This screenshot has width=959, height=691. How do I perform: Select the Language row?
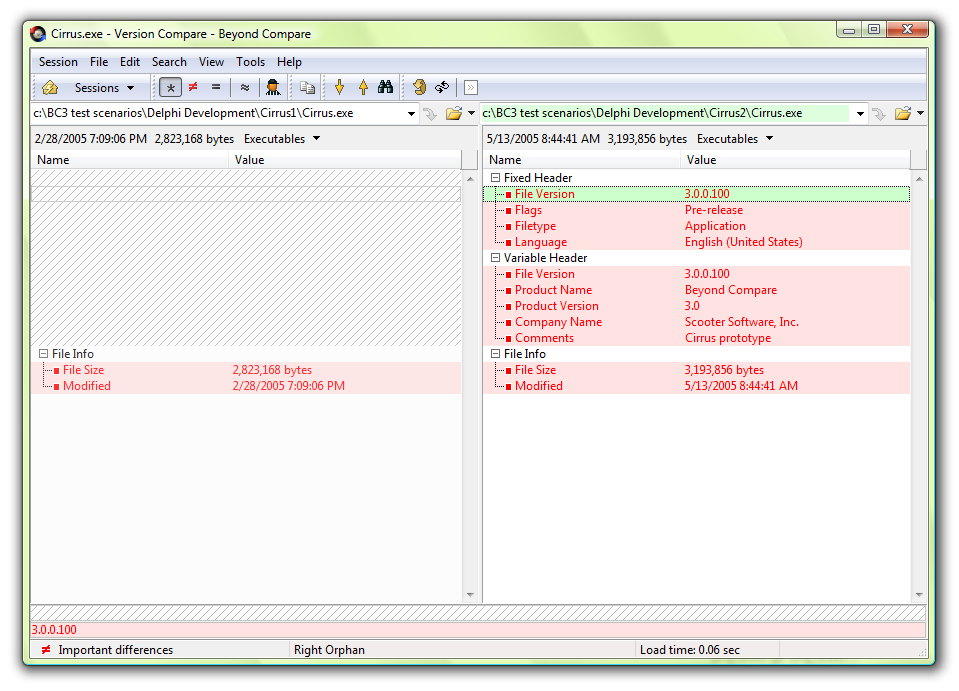click(697, 242)
